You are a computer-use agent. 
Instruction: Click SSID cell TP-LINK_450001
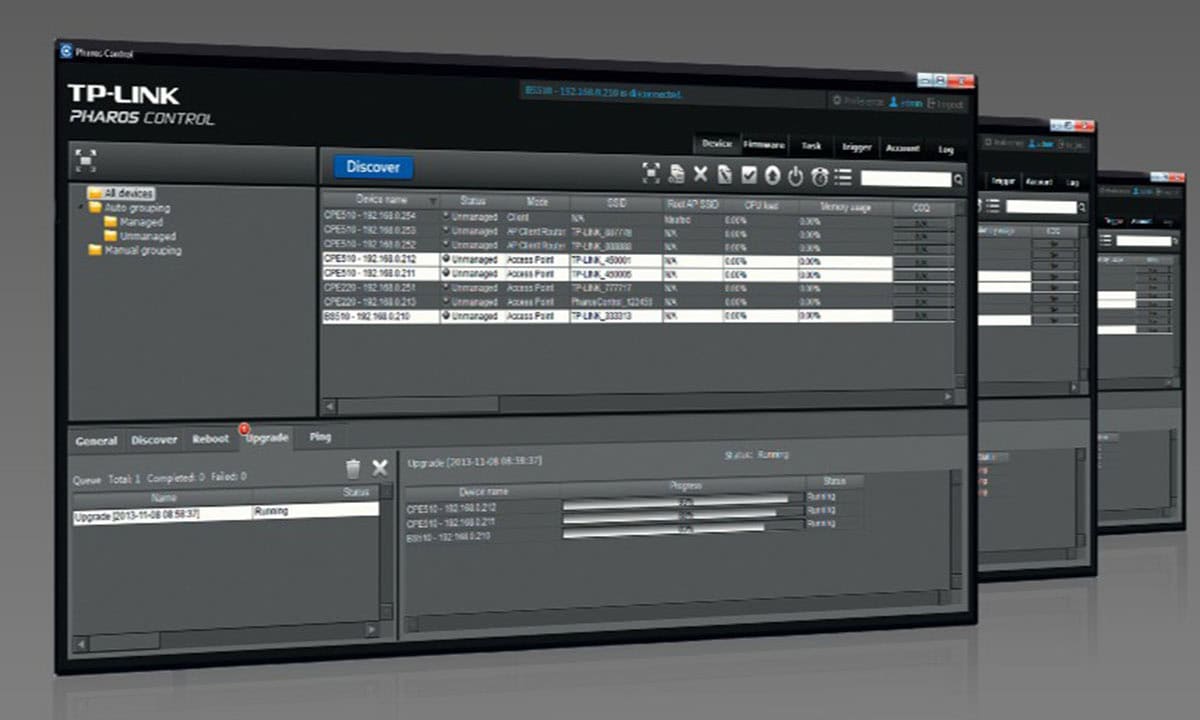pyautogui.click(x=616, y=259)
